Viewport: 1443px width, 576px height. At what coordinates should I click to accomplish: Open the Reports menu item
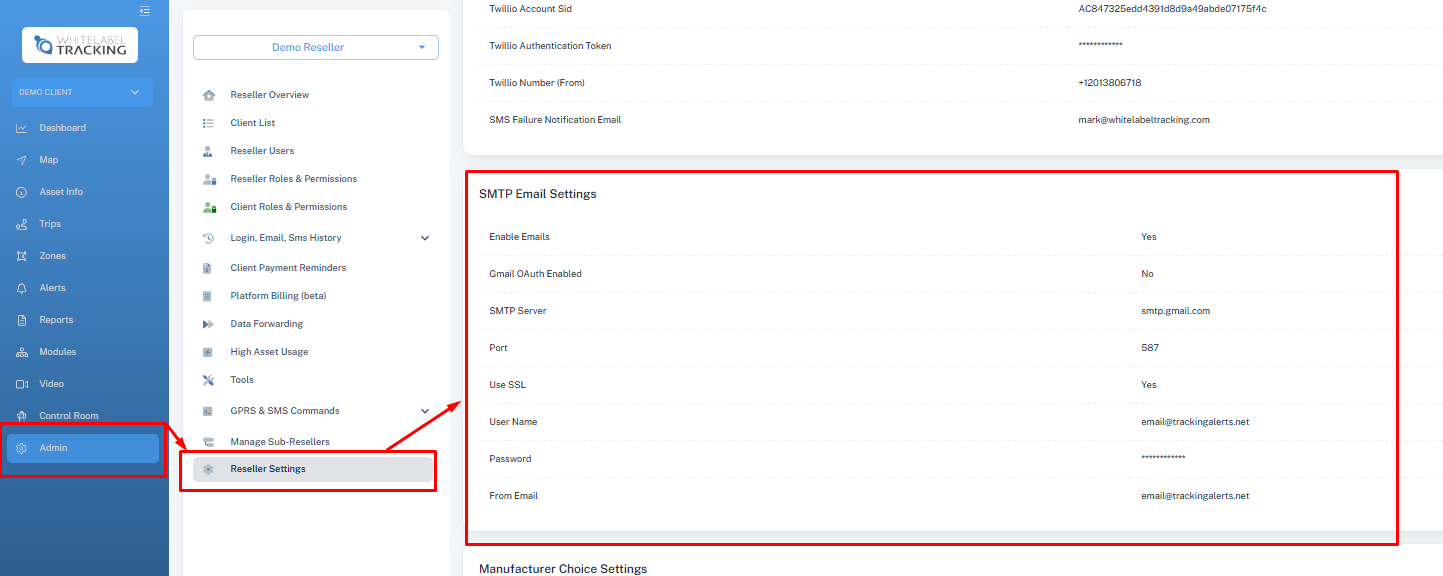[x=56, y=320]
